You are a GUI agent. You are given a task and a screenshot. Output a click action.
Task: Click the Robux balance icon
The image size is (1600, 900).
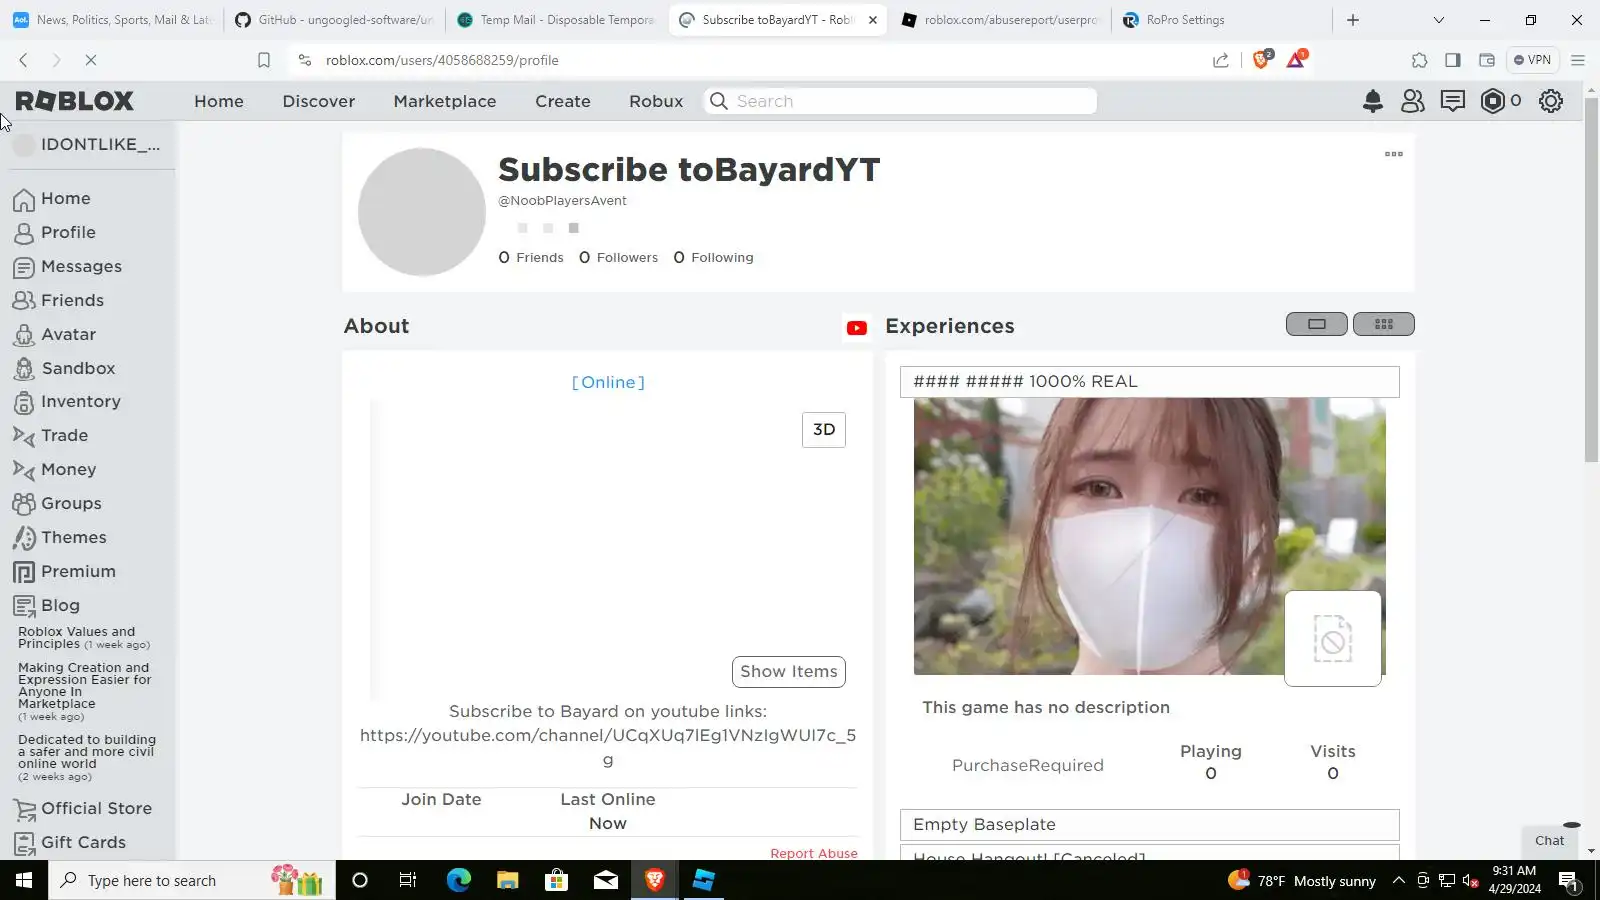click(1493, 101)
